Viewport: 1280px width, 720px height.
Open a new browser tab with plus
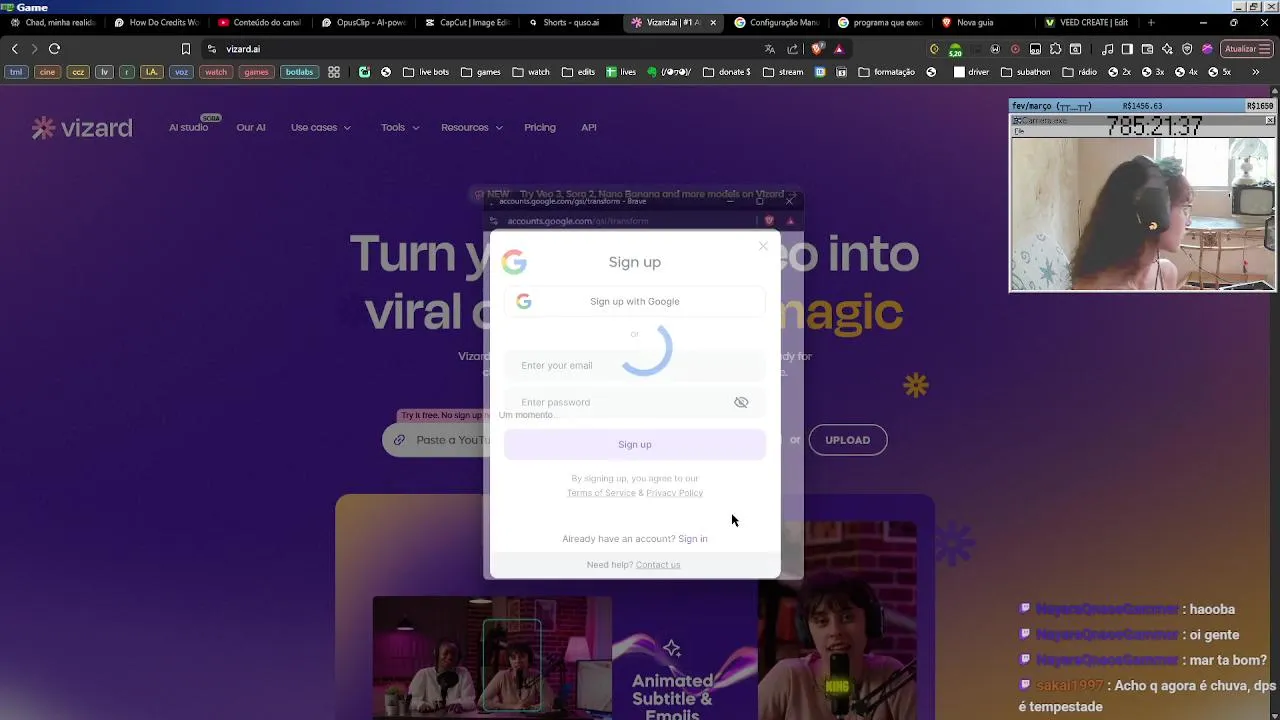(1151, 22)
